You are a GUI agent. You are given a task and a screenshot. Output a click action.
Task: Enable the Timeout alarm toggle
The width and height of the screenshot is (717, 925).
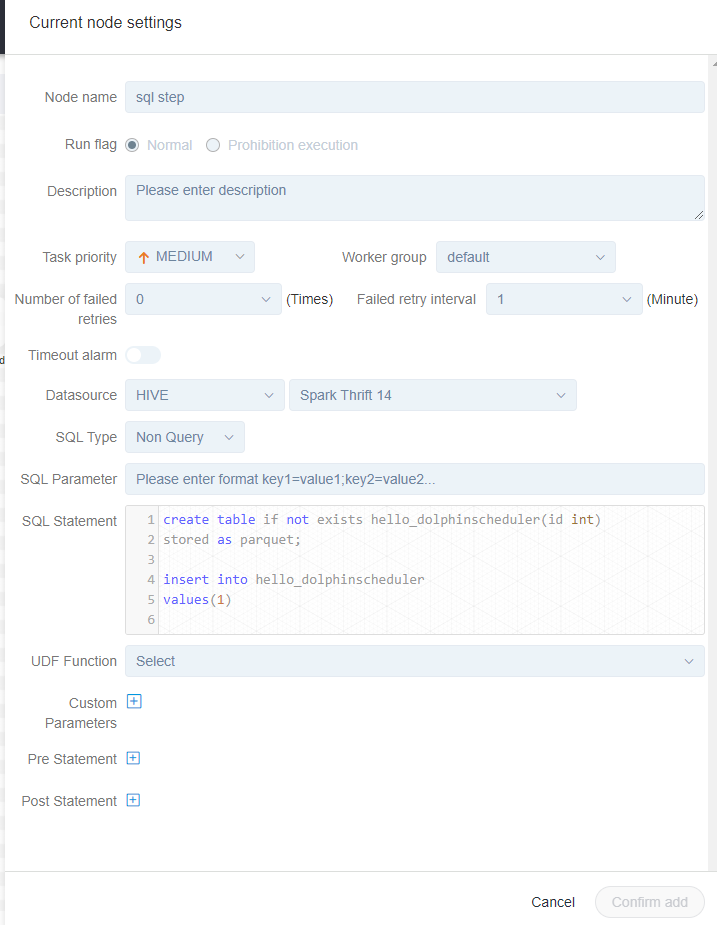[143, 355]
